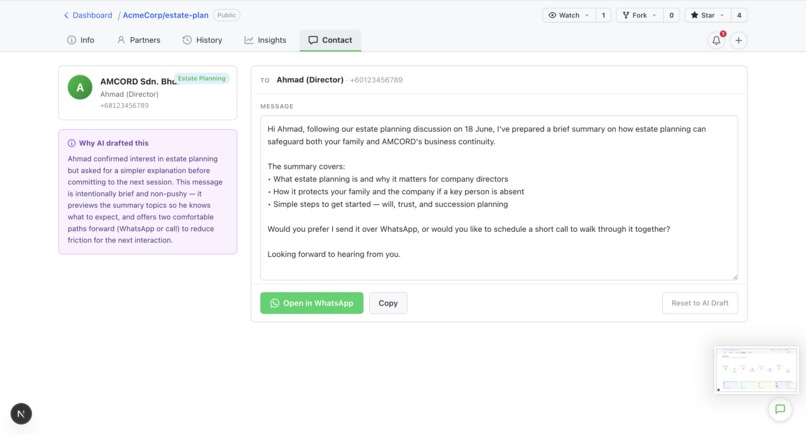806x435 pixels.
Task: Open the chat bubble widget
Action: pos(780,409)
